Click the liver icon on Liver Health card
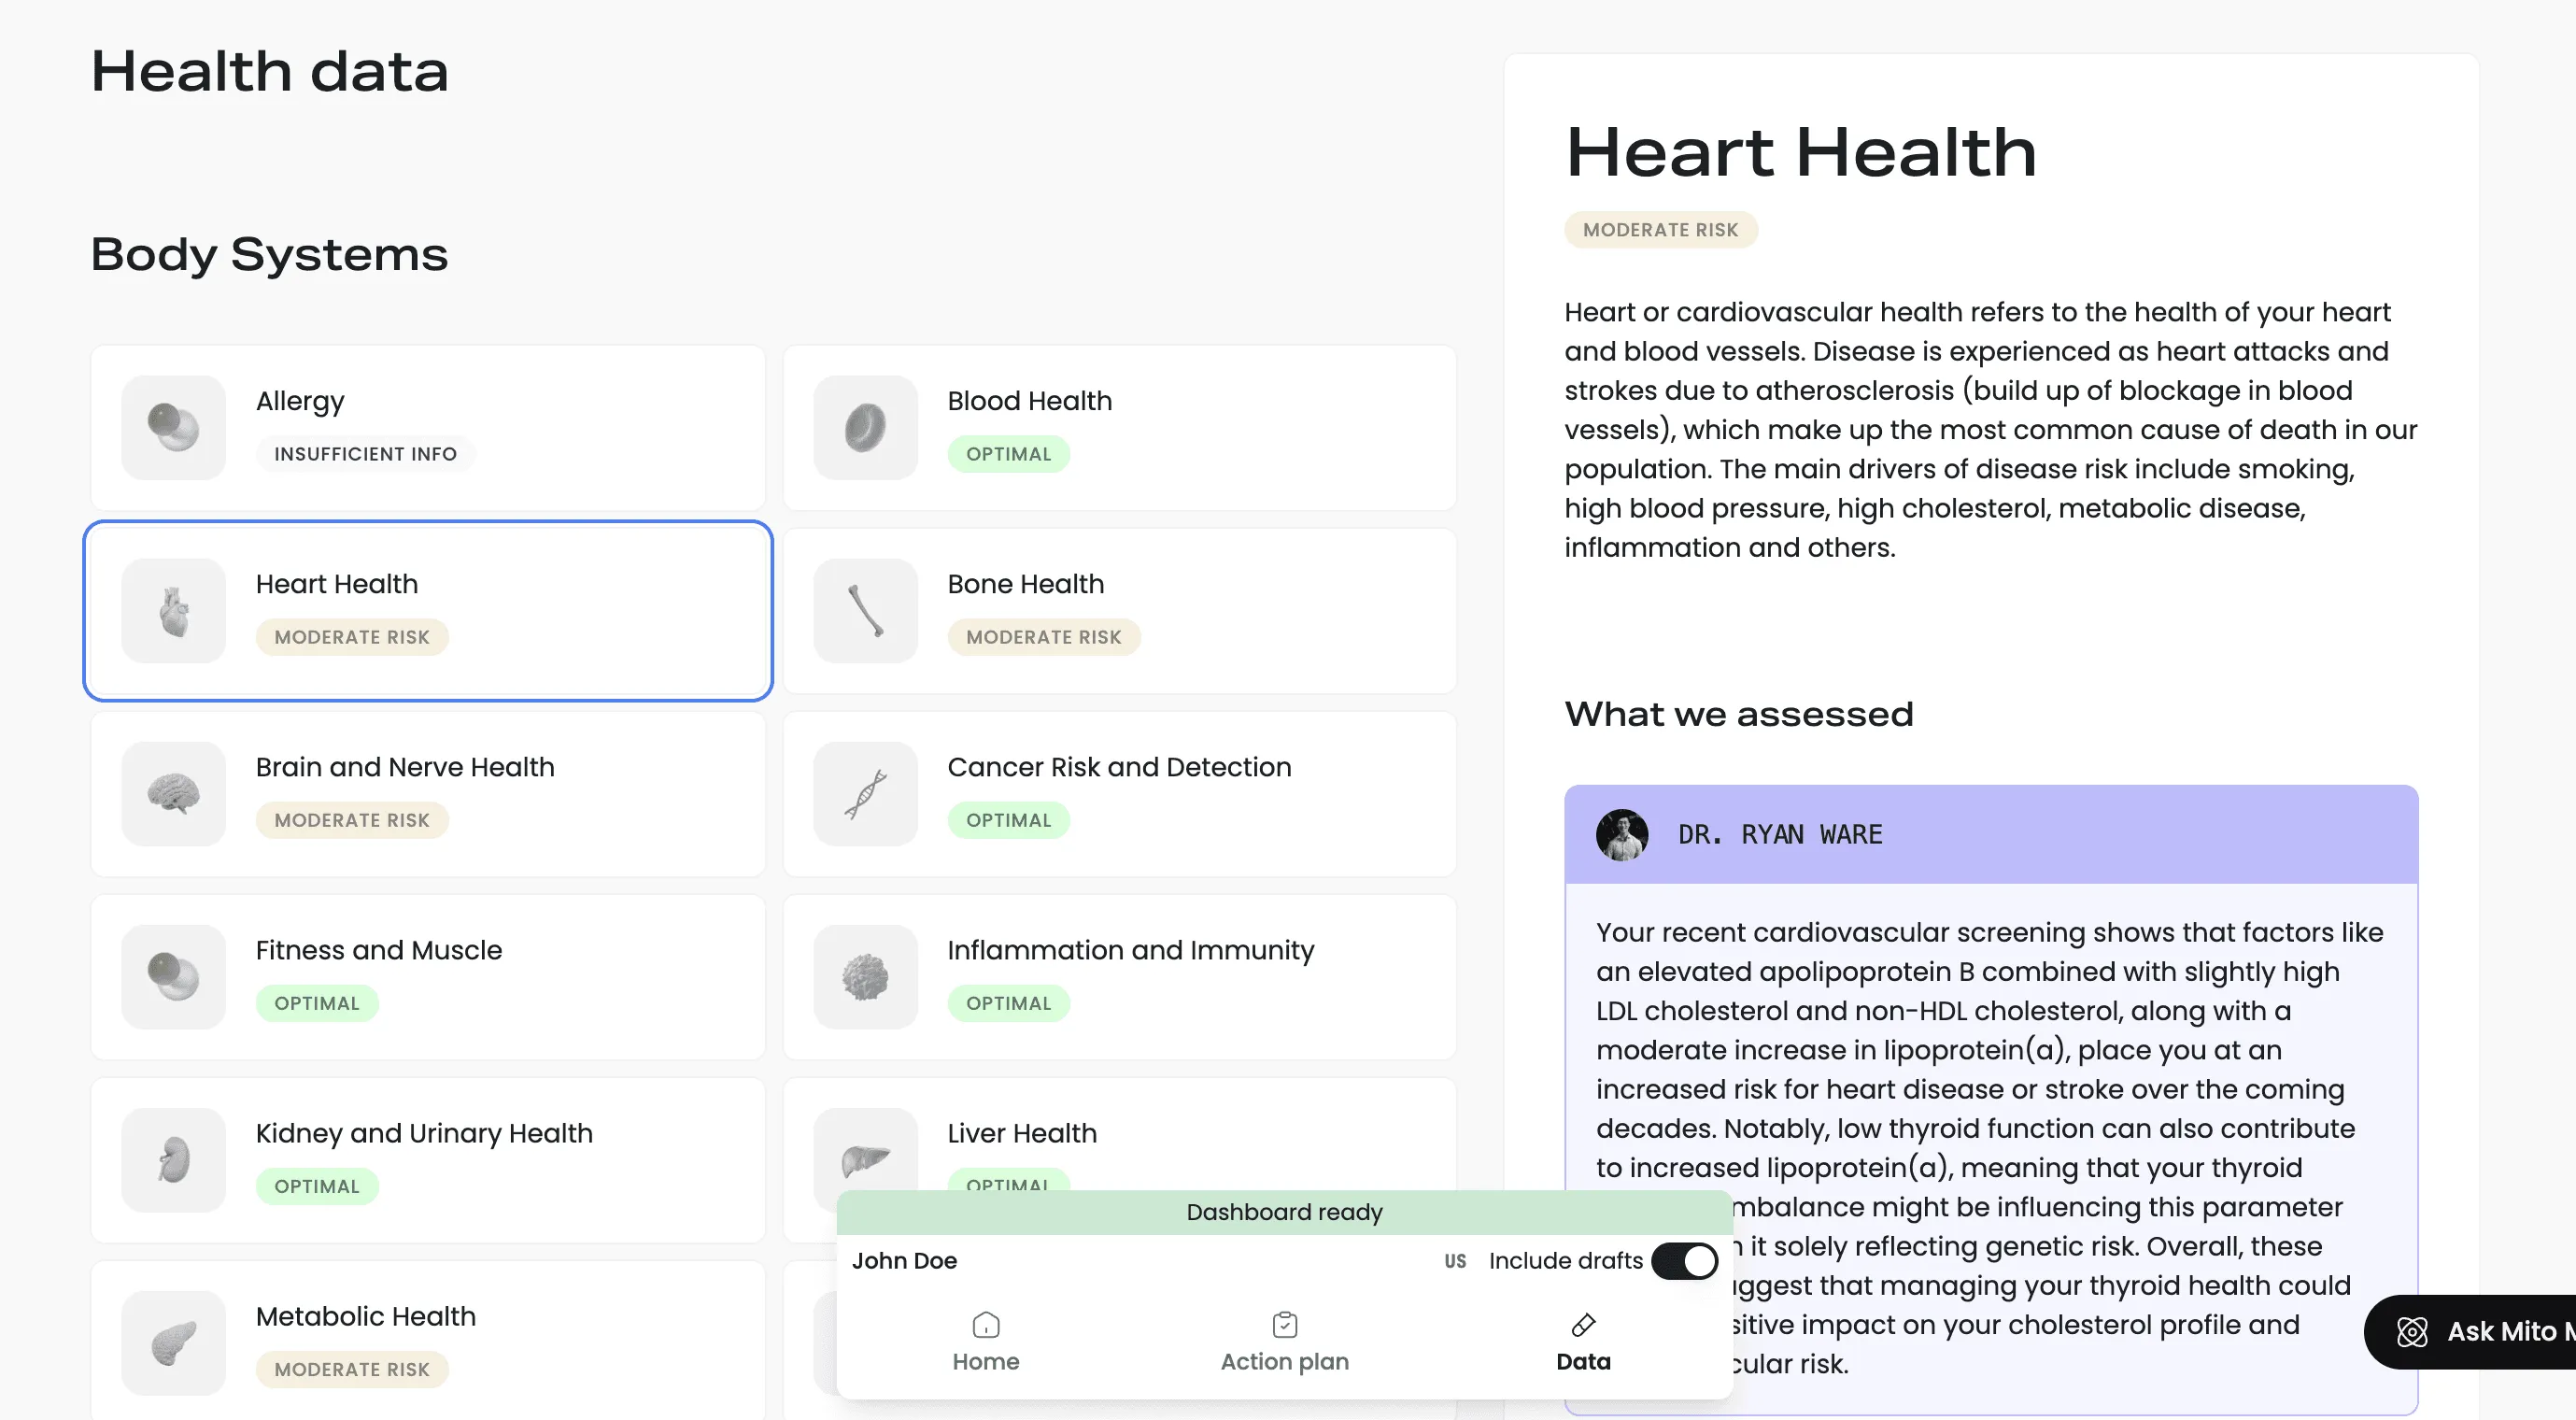Viewport: 2576px width, 1420px height. [x=865, y=1160]
